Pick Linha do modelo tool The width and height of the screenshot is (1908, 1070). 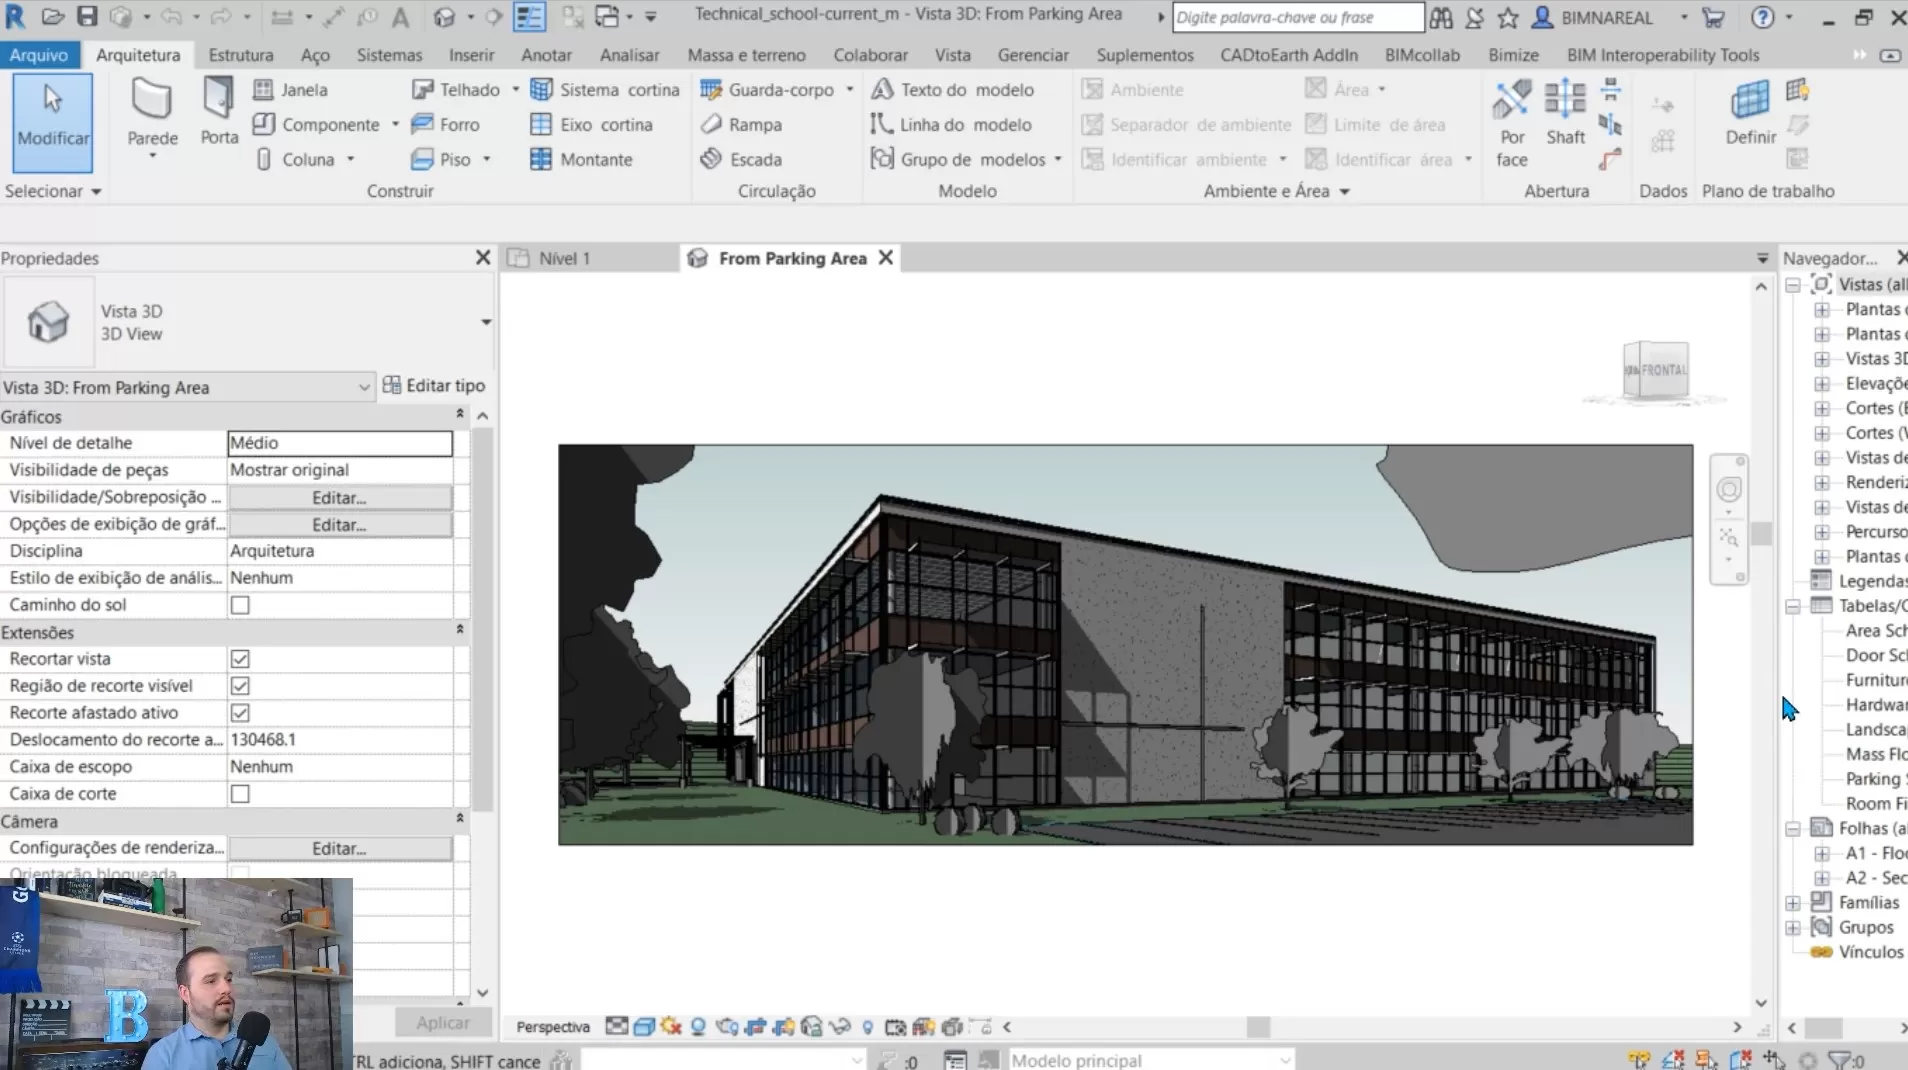(951, 125)
